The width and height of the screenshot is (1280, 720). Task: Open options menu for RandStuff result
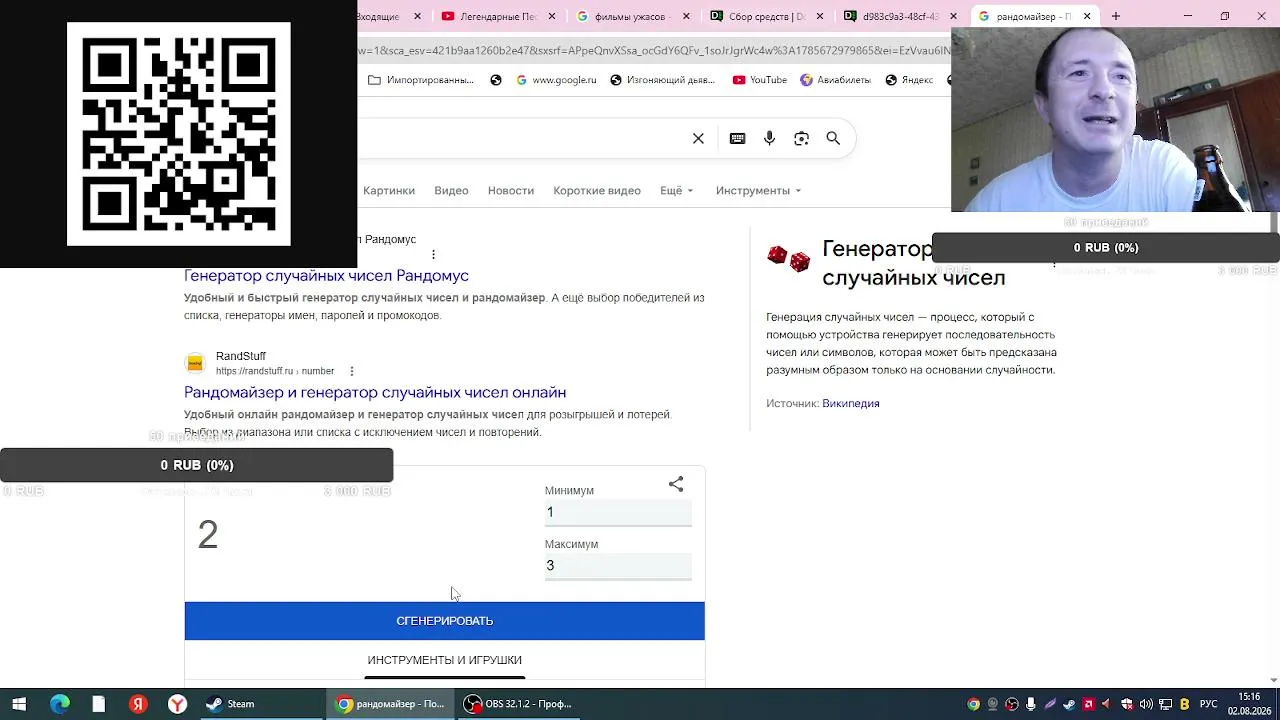[351, 371]
